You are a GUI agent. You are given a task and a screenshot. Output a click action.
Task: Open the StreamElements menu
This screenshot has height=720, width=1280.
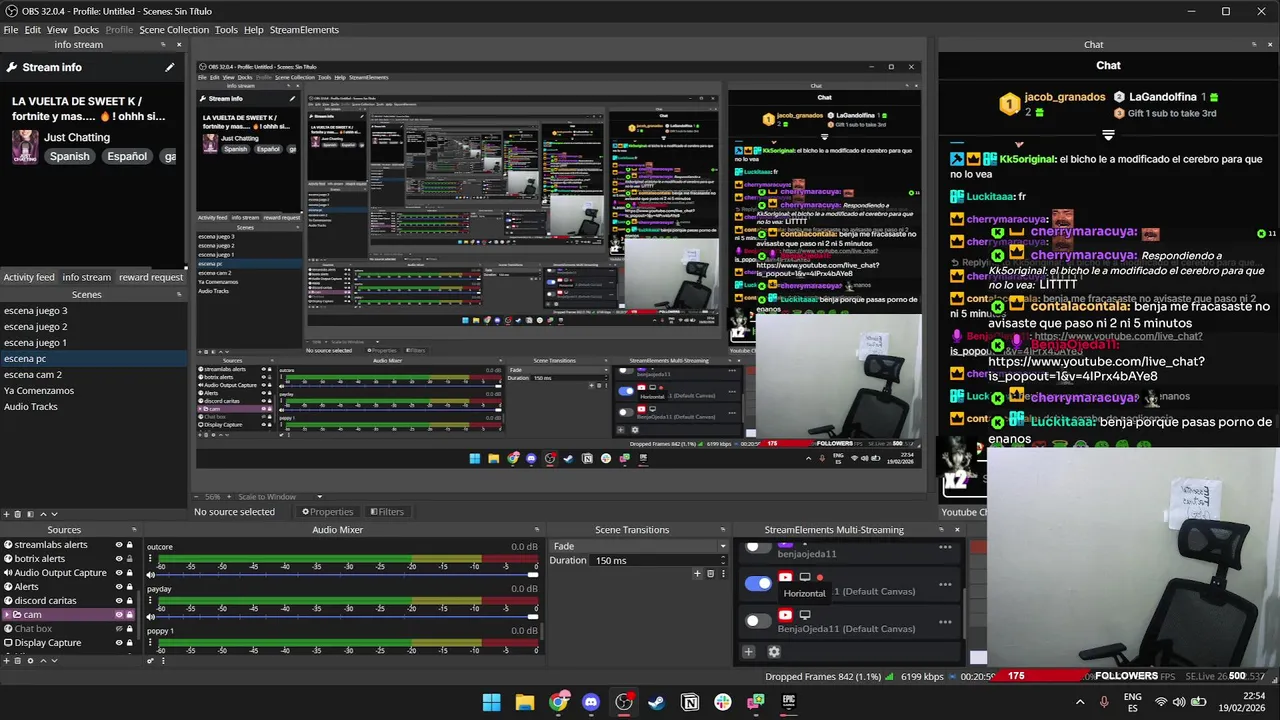pyautogui.click(x=304, y=30)
